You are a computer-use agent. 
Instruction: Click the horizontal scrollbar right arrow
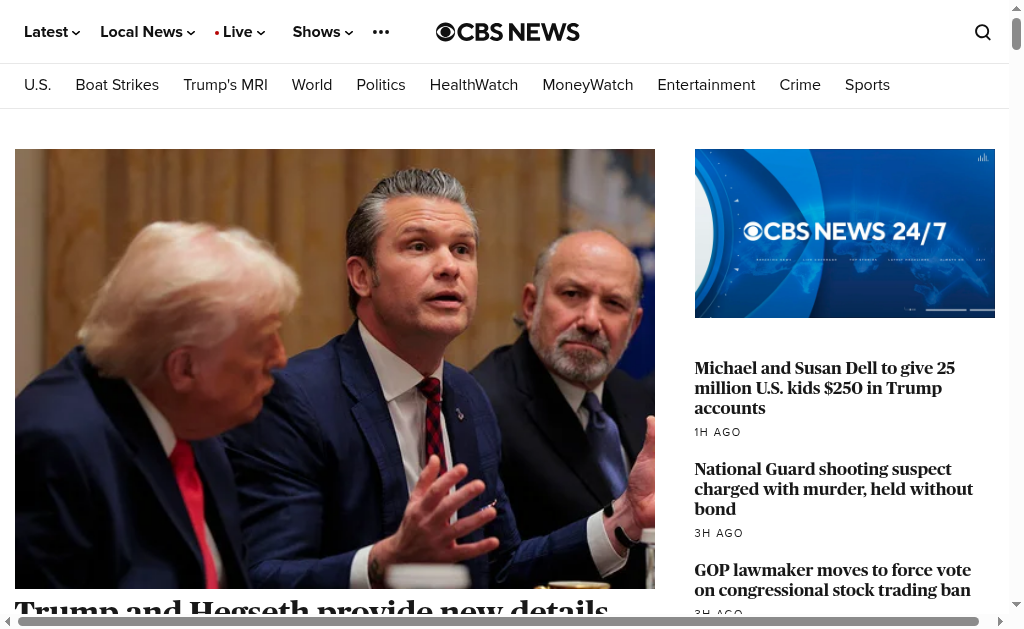[1000, 621]
